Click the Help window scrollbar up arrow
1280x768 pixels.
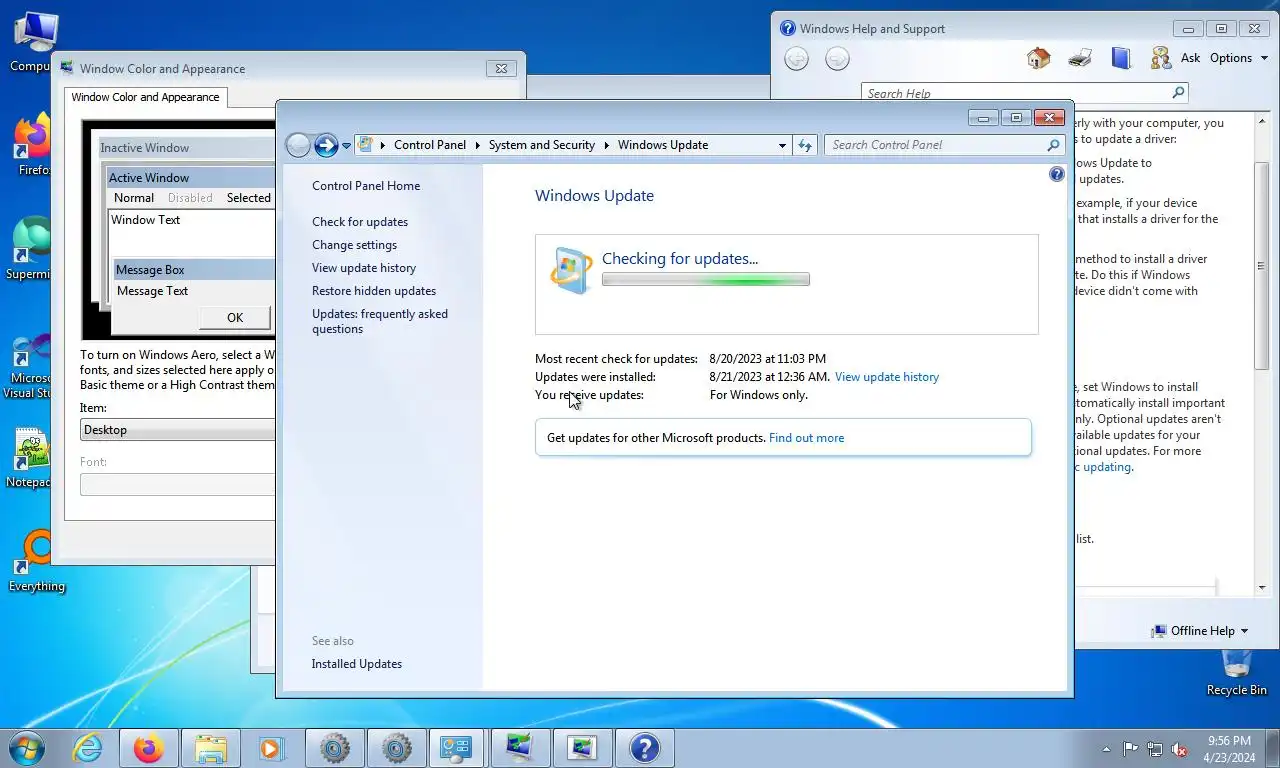click(x=1263, y=122)
